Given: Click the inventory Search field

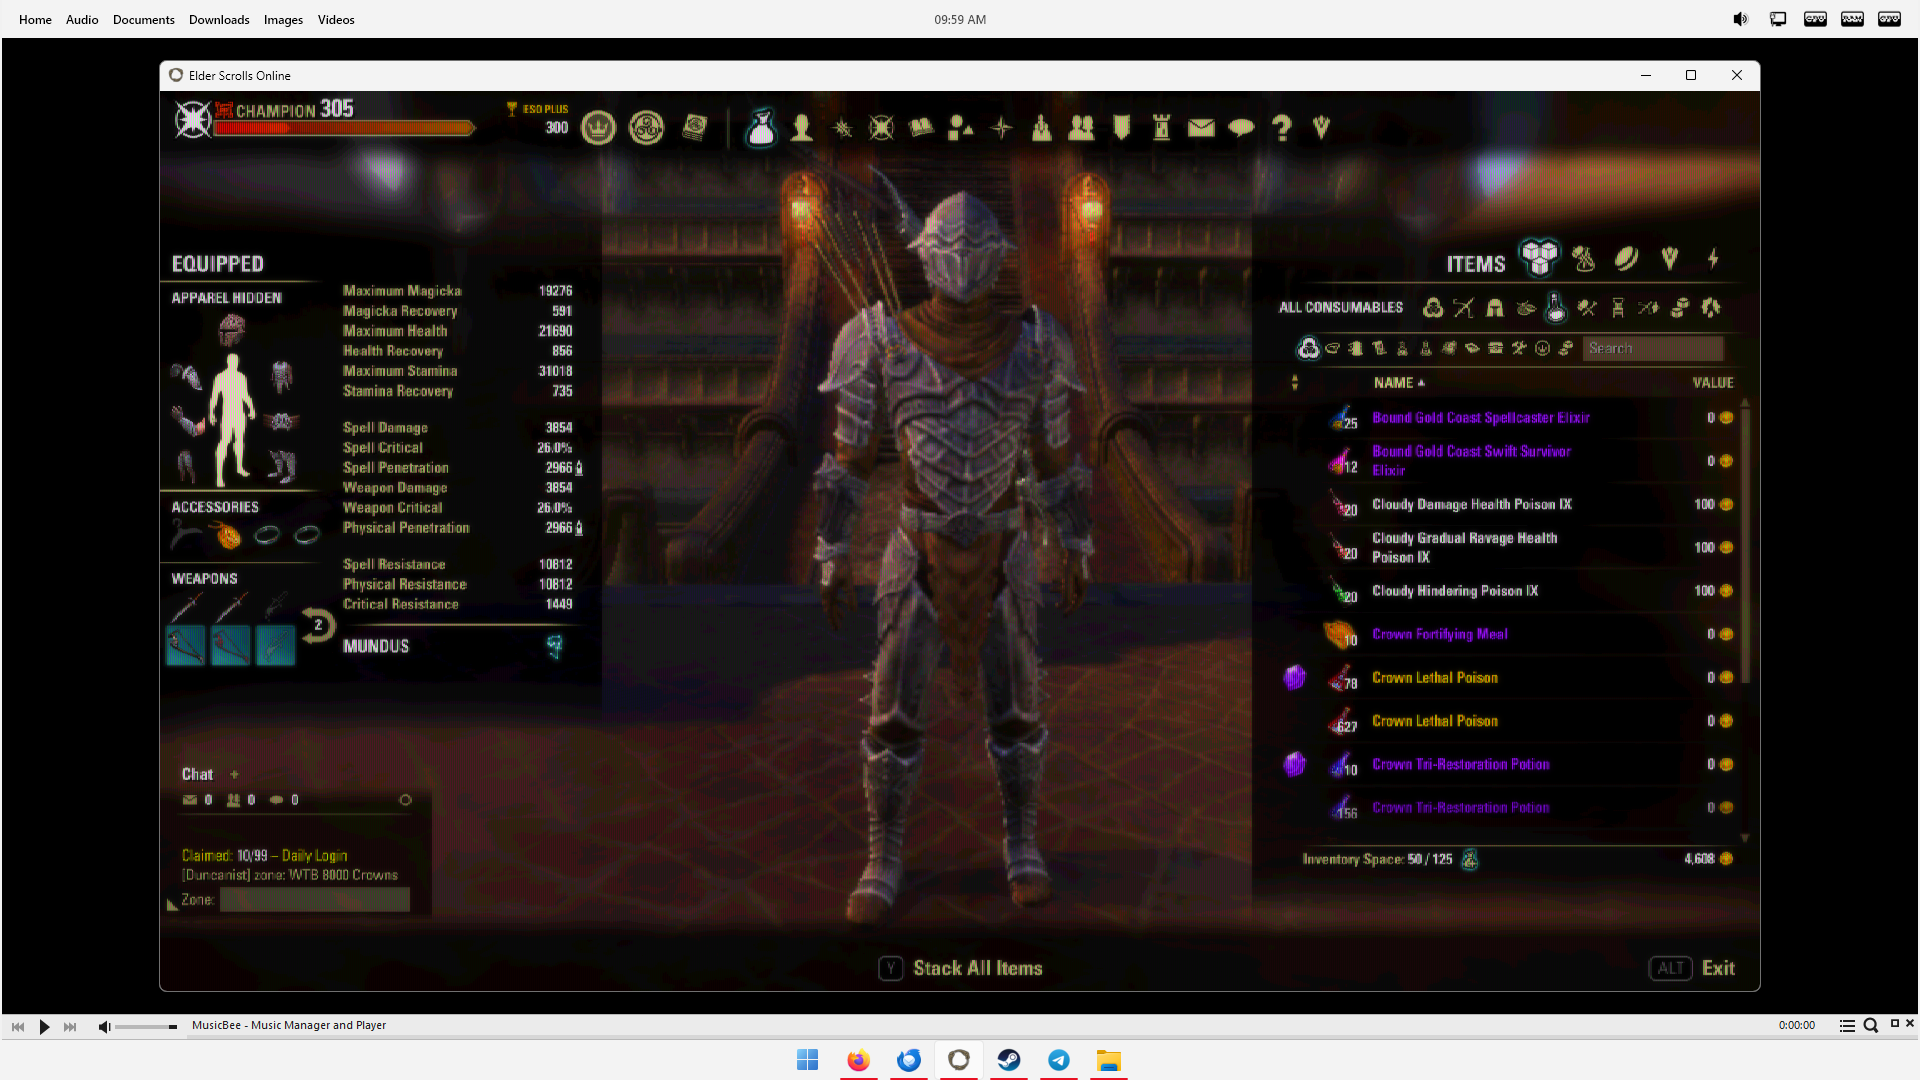Looking at the screenshot, I should (x=1652, y=349).
